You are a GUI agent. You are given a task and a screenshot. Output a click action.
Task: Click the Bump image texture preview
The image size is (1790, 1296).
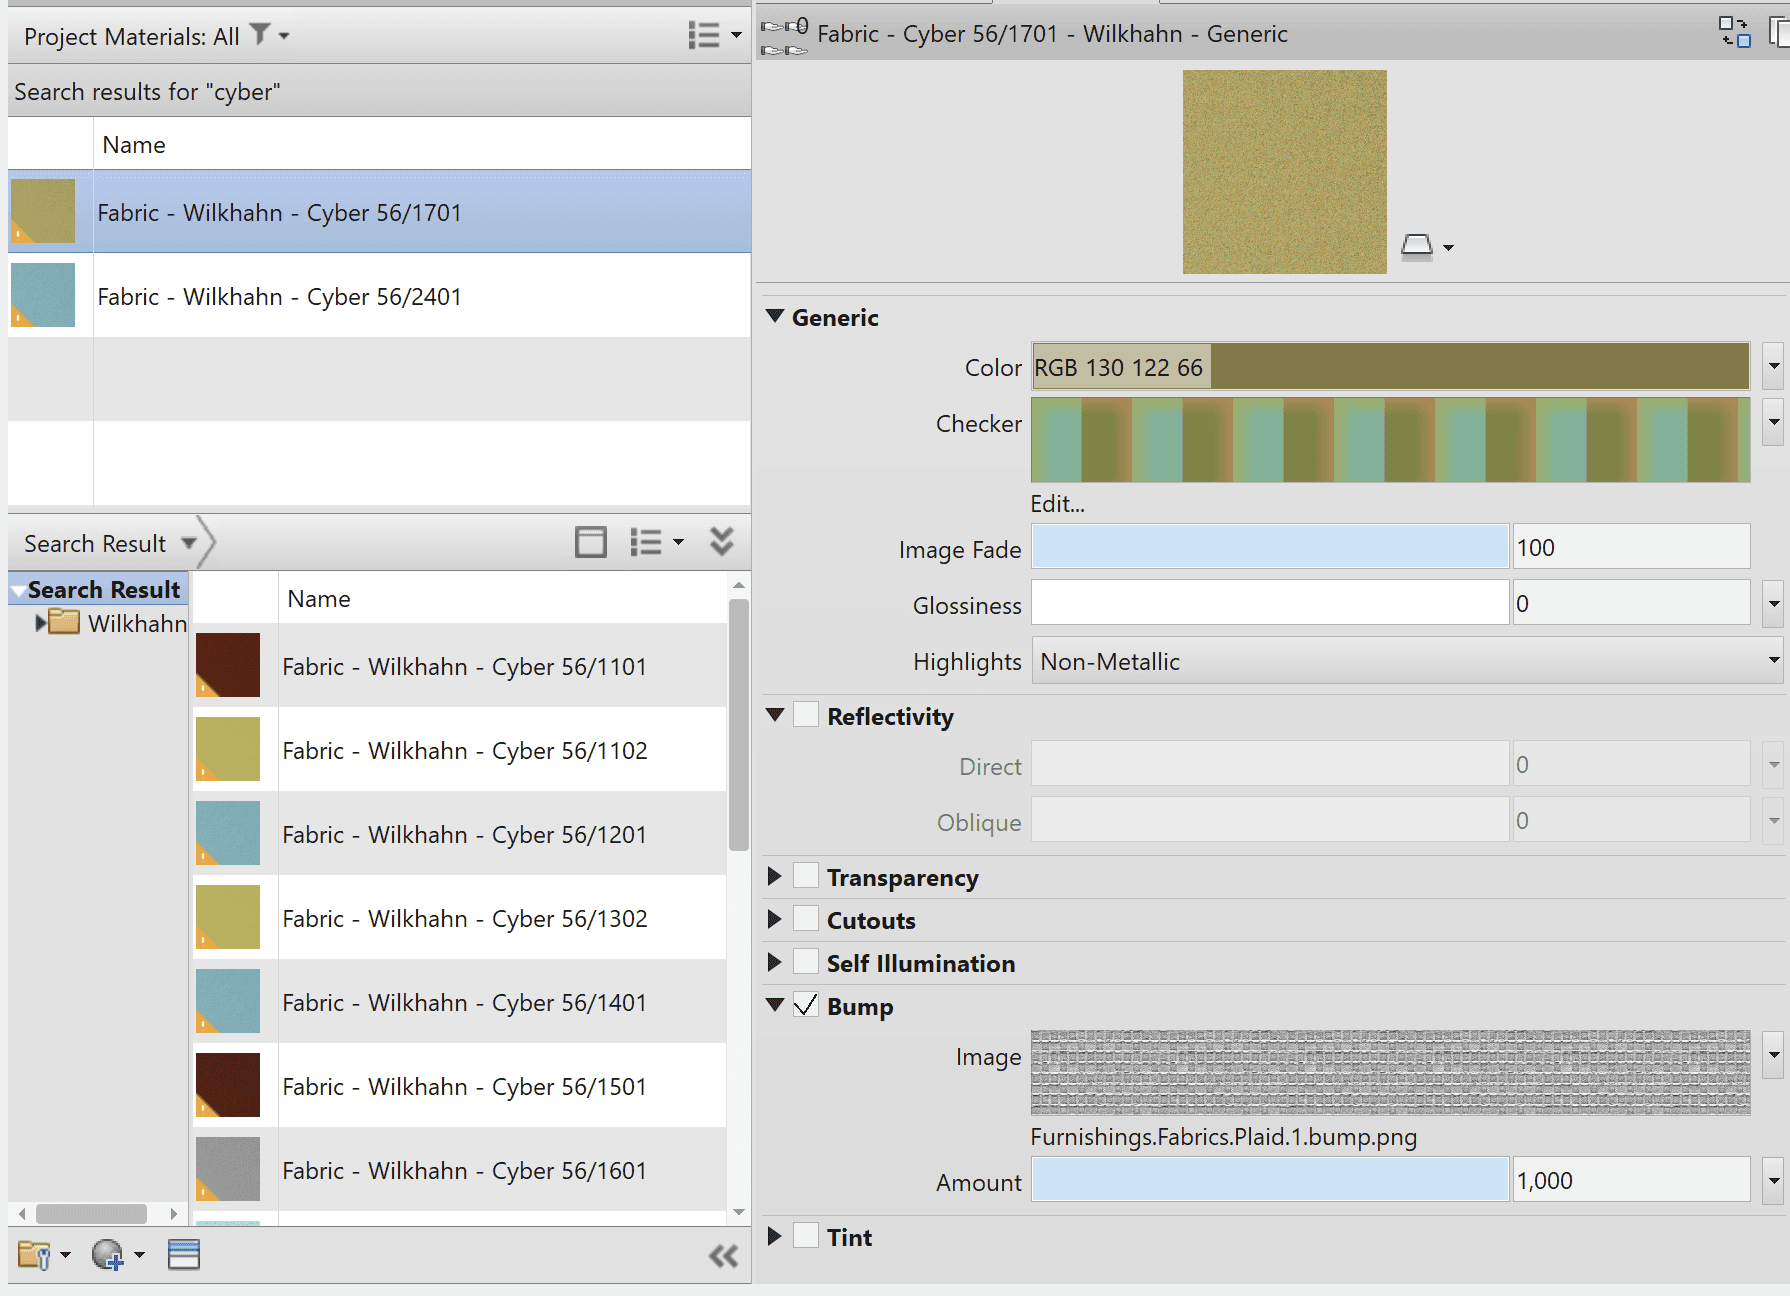point(1391,1072)
